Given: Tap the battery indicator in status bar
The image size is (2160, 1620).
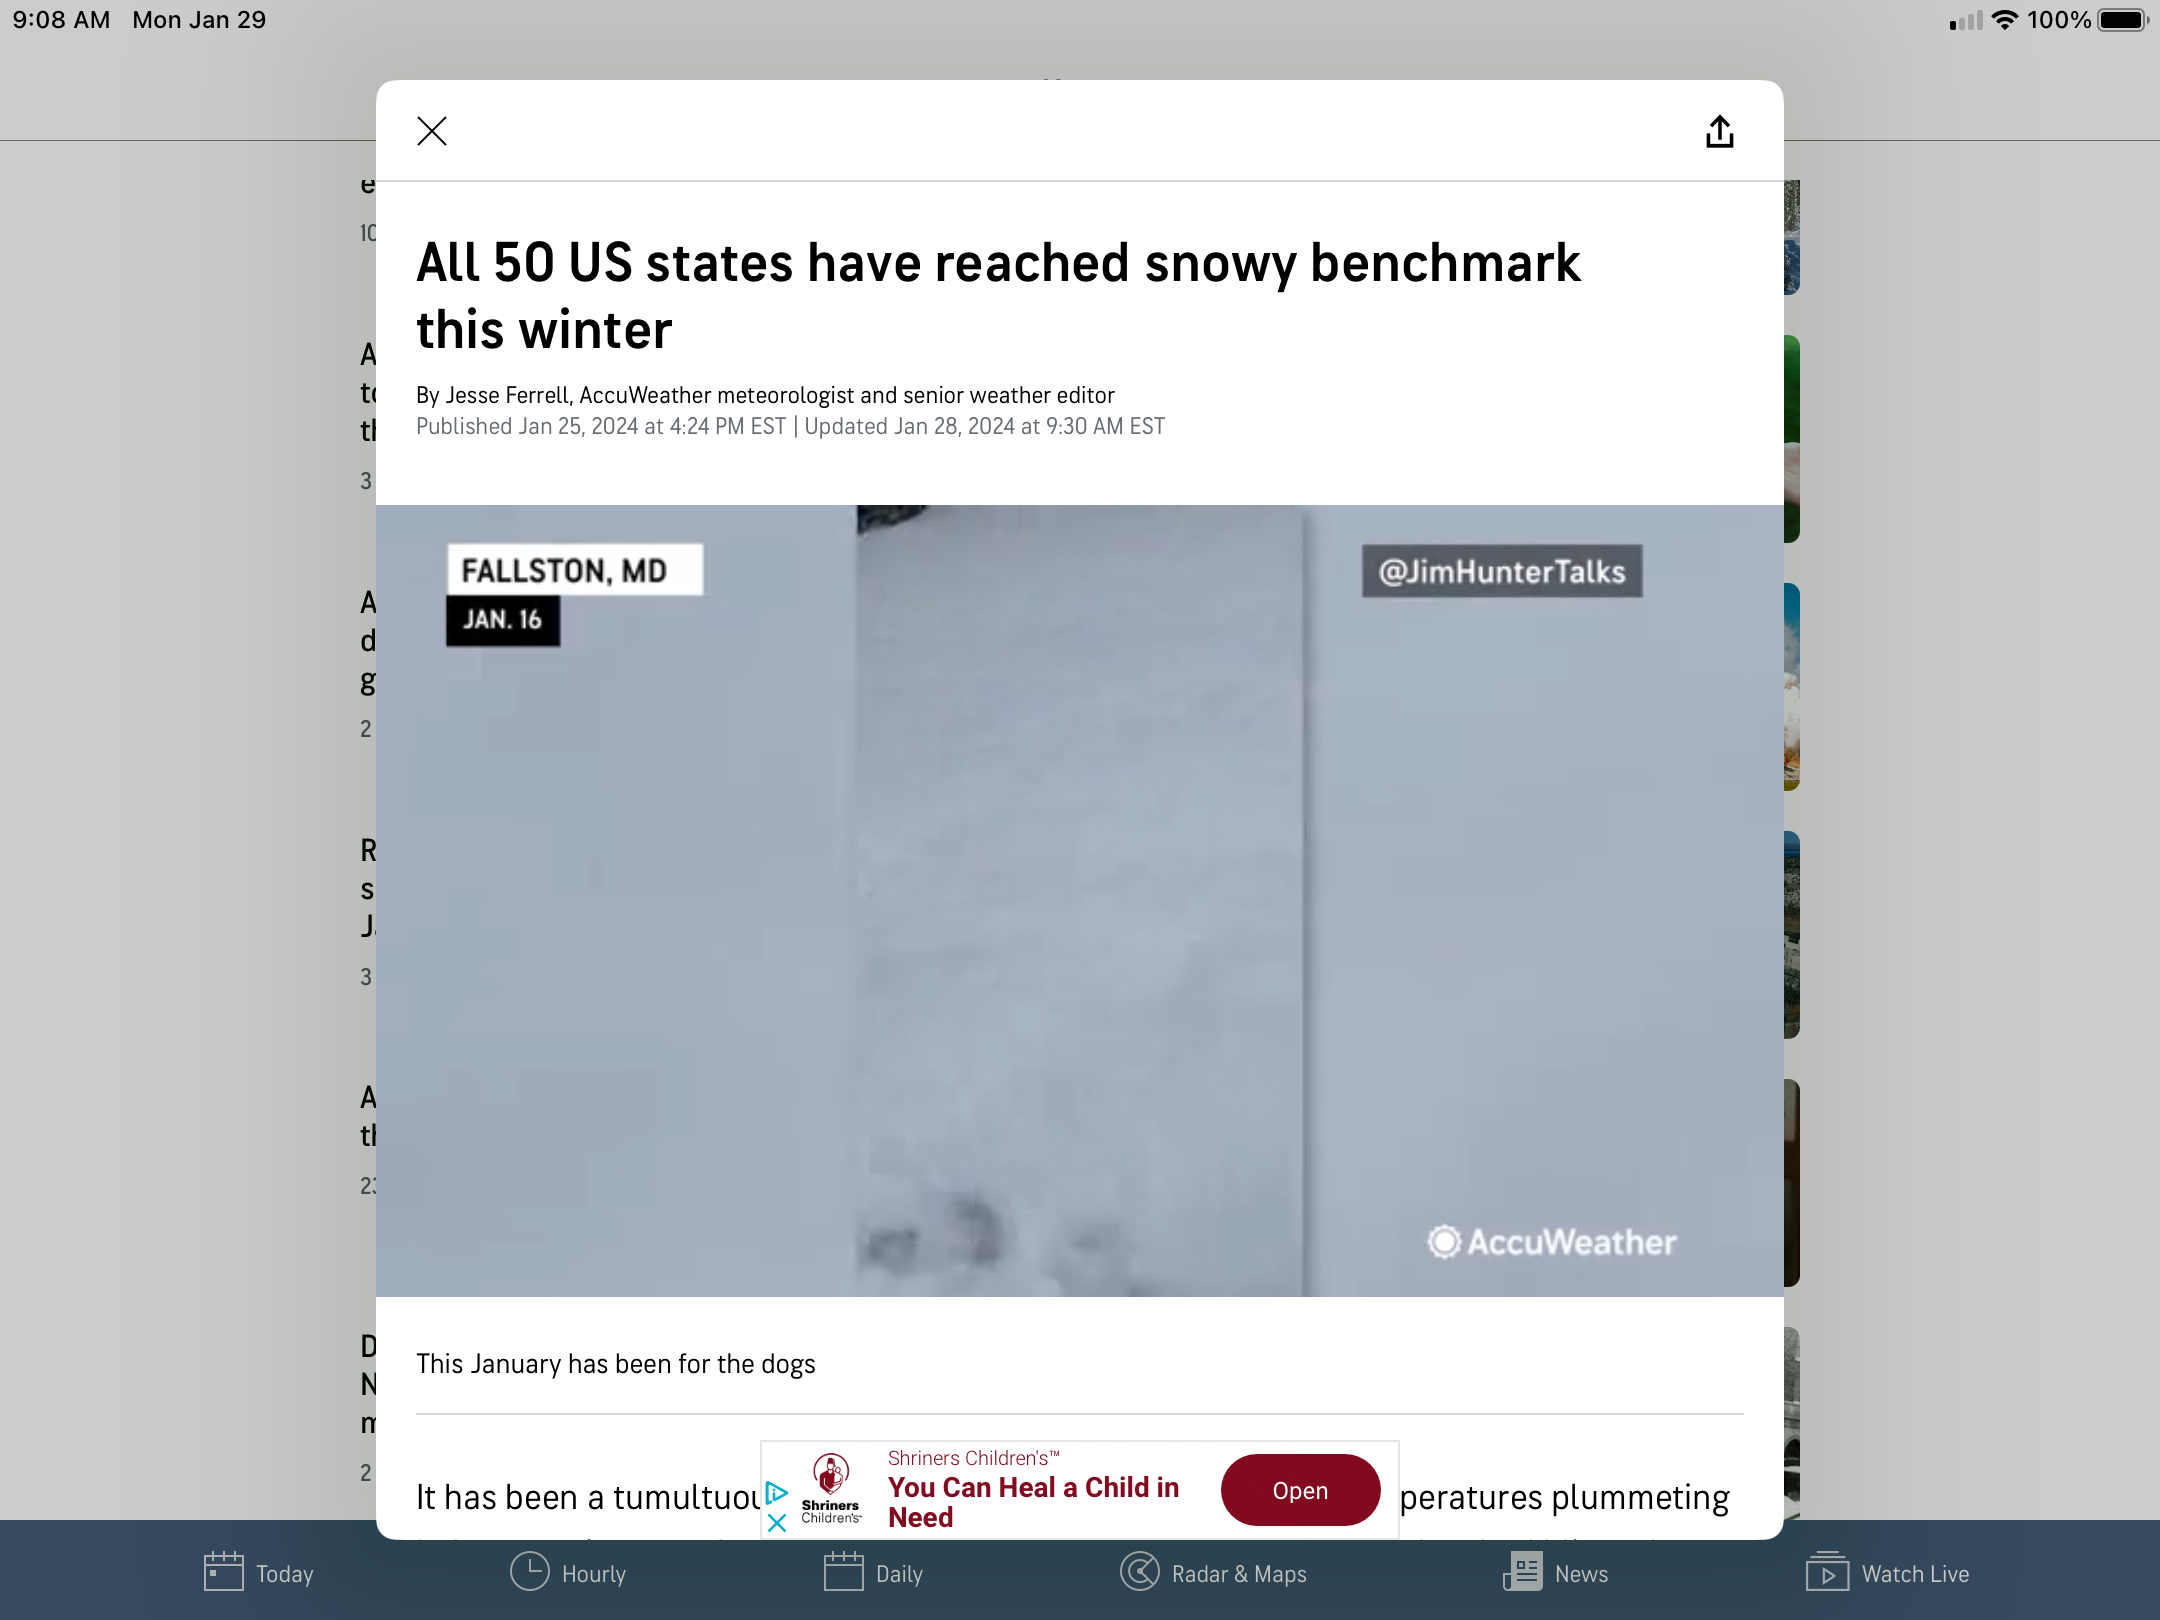Looking at the screenshot, I should [x=2122, y=20].
